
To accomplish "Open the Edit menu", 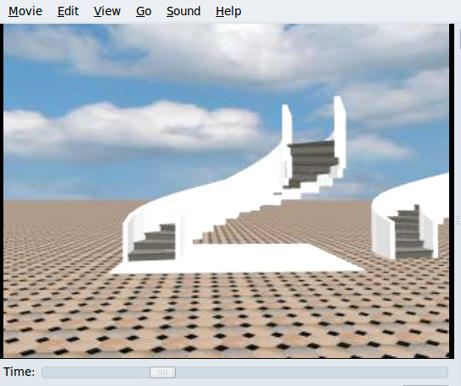I will pos(68,11).
